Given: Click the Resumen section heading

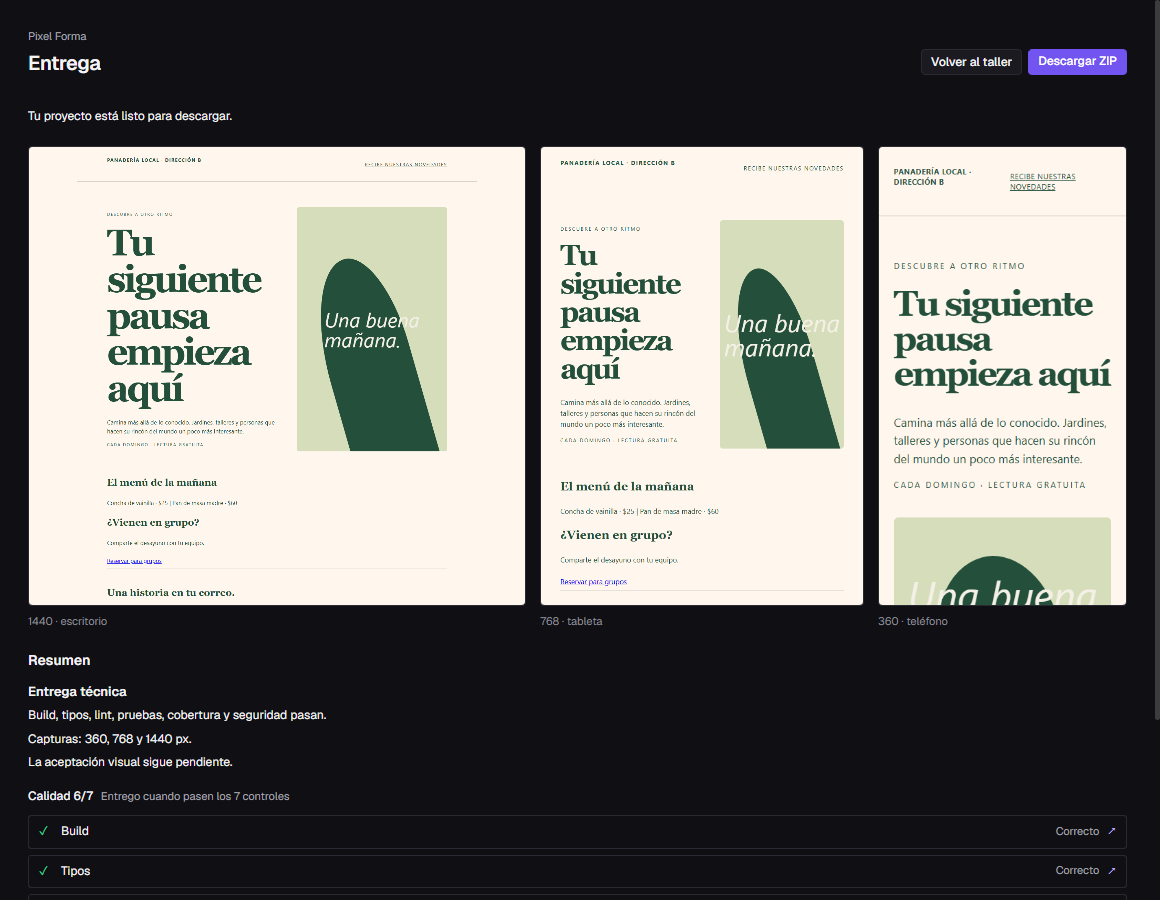Looking at the screenshot, I should [x=59, y=660].
